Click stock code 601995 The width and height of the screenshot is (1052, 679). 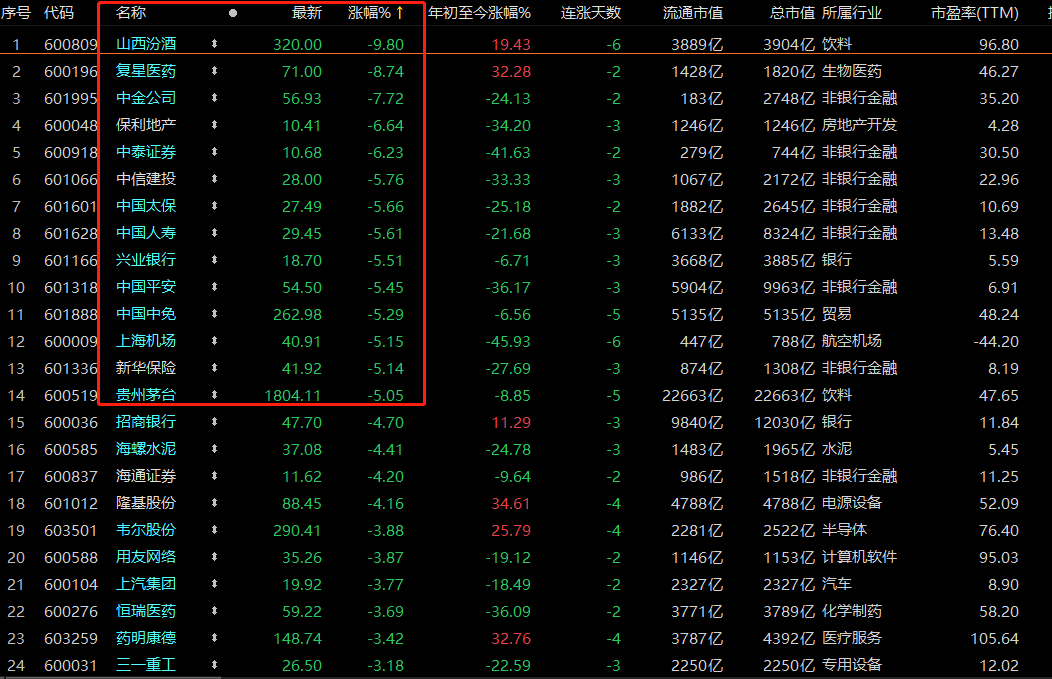(x=70, y=99)
